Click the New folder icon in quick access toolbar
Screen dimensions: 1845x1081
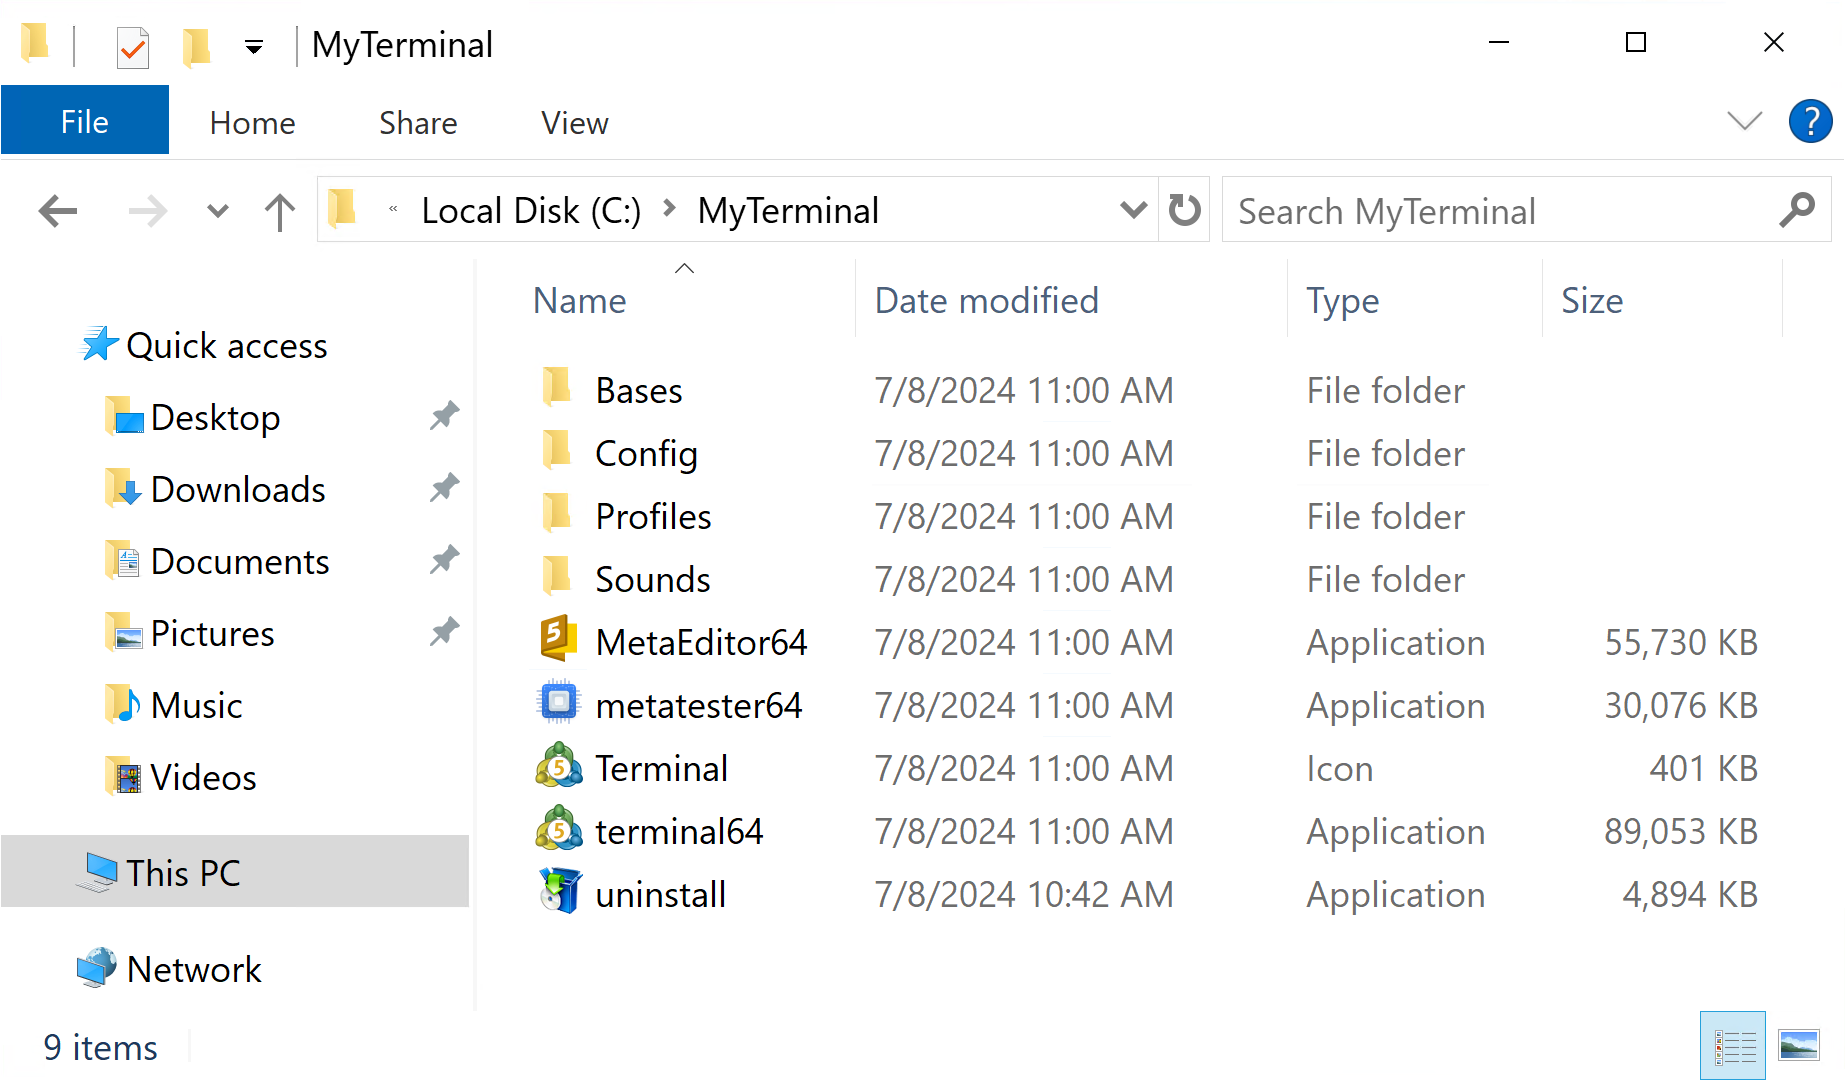pyautogui.click(x=196, y=46)
